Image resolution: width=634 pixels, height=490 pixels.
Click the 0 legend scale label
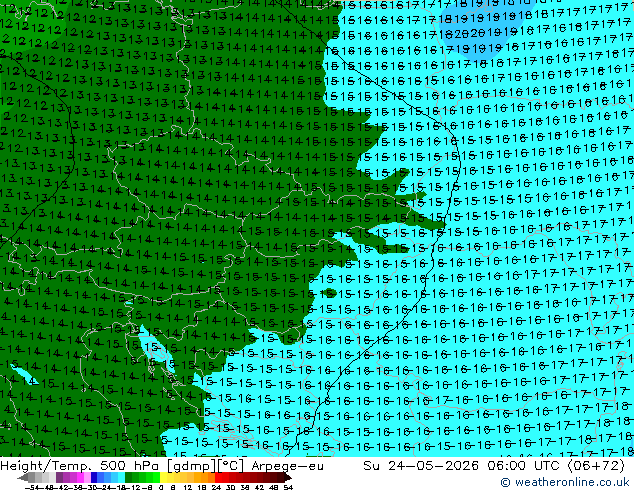tap(161, 487)
